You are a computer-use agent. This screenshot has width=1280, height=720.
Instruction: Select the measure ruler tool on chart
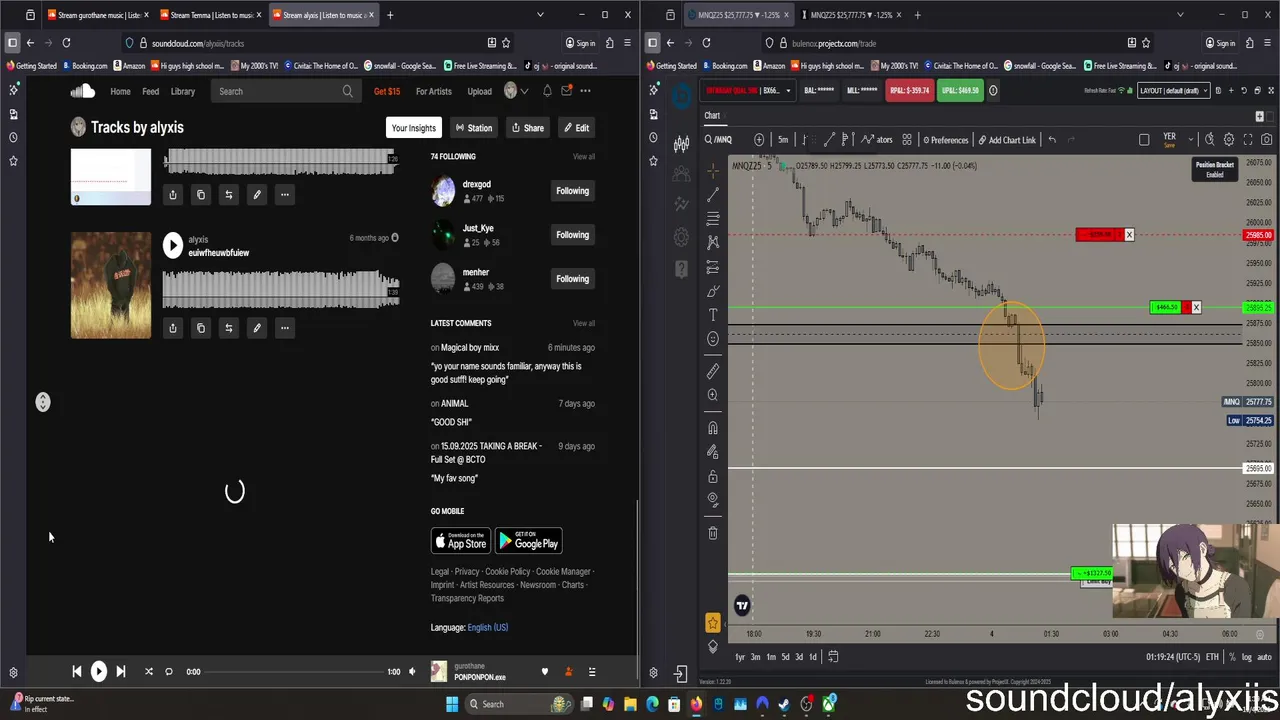tap(713, 371)
